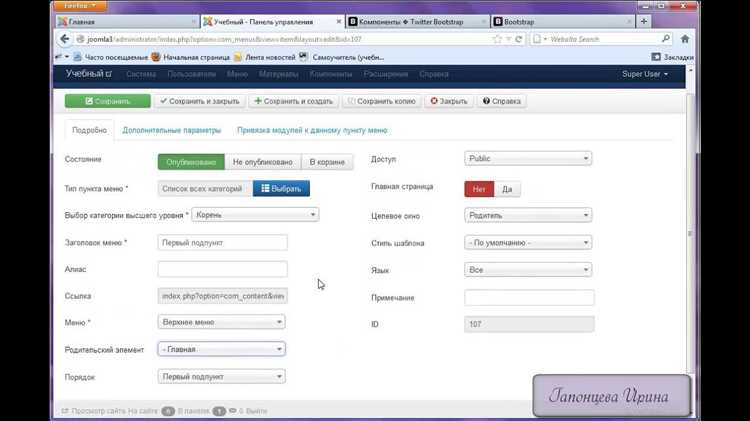Click the blue Выбрать menu type button
Viewport: 750px width, 421px height.
pyautogui.click(x=281, y=188)
